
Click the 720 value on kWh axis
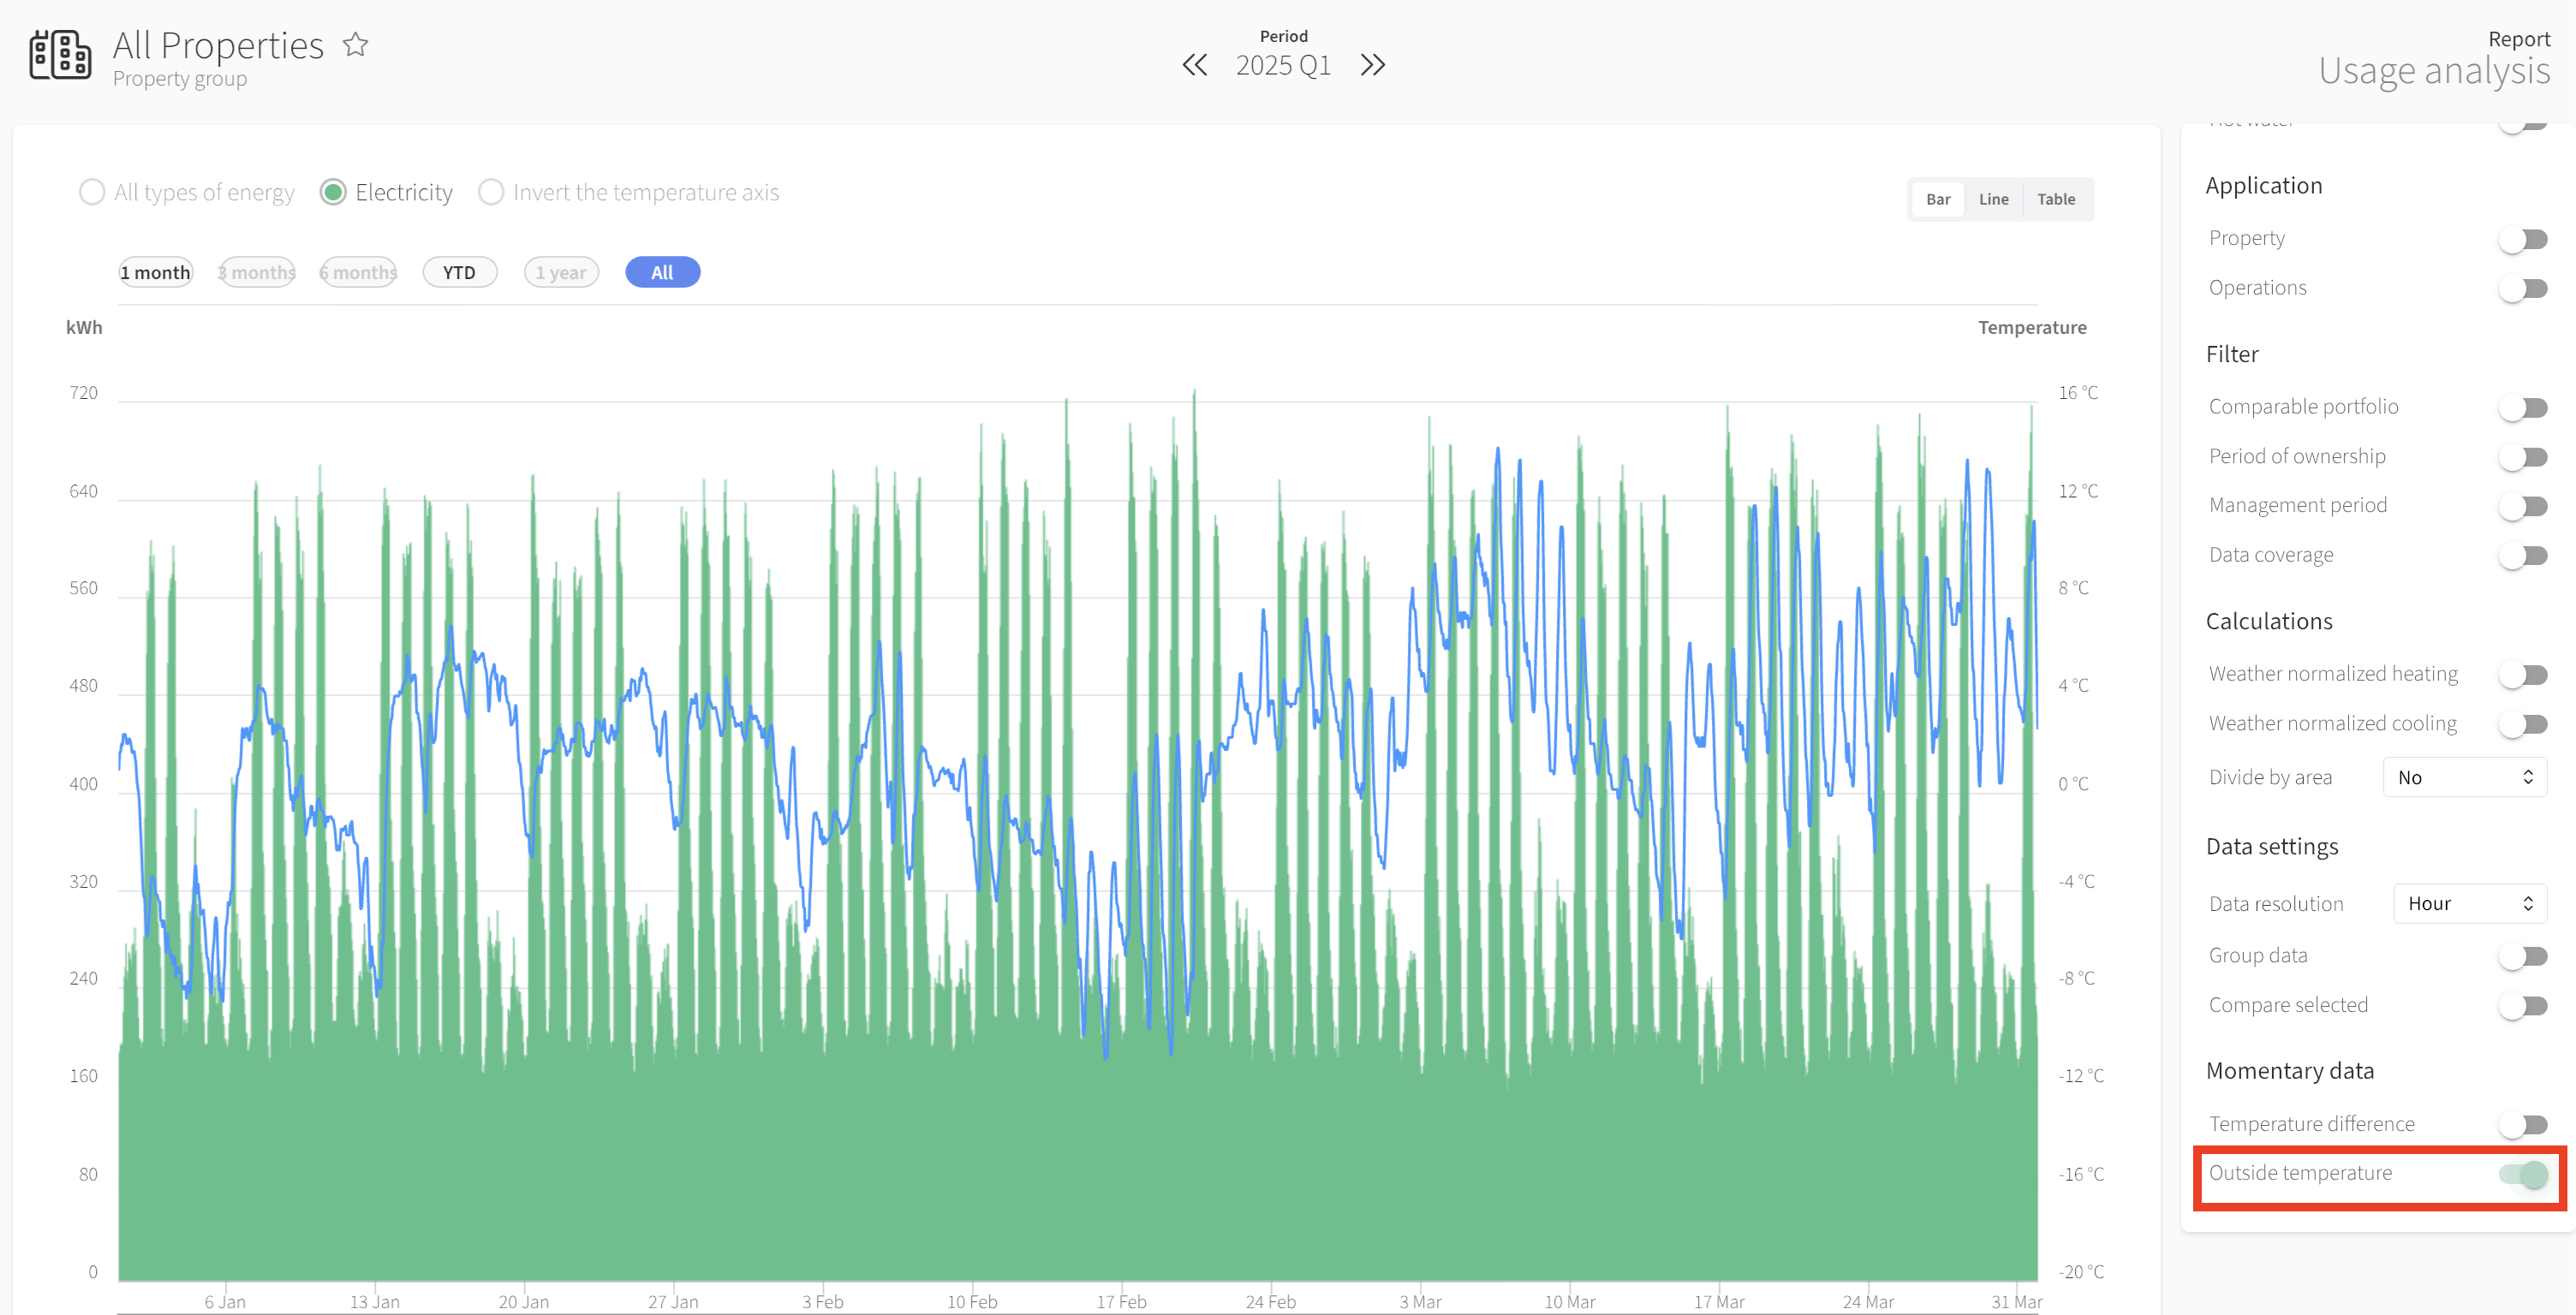point(84,393)
